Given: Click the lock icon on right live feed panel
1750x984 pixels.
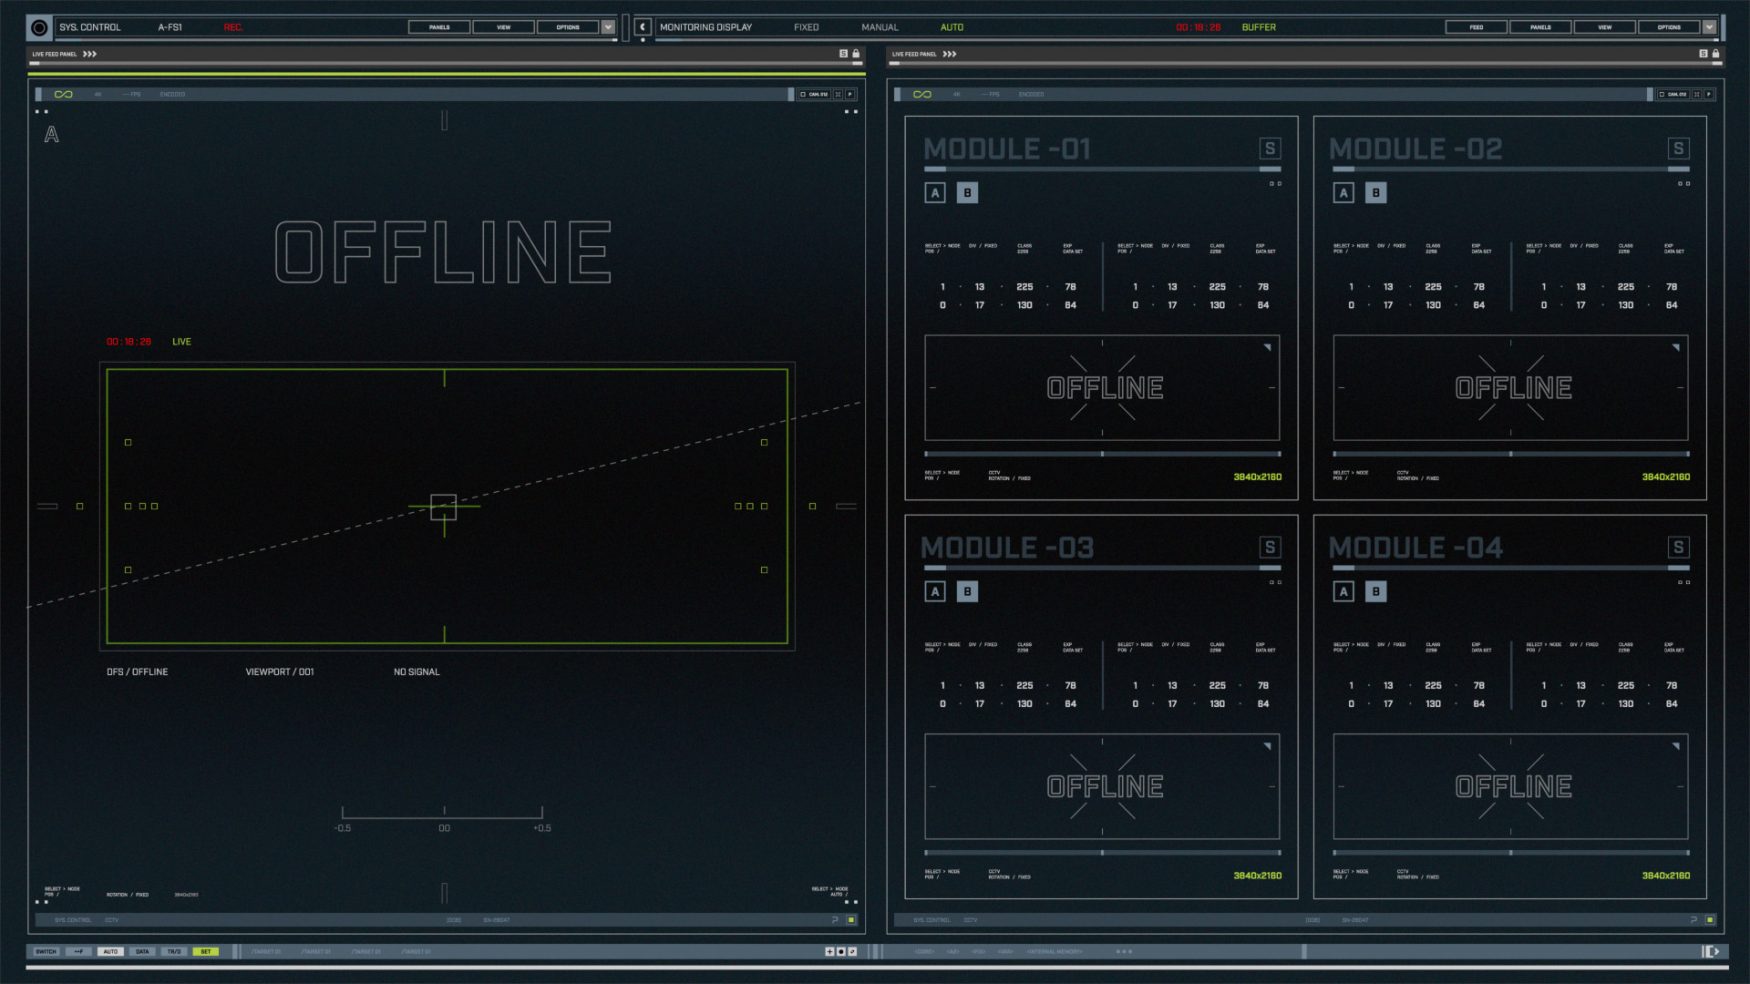Looking at the screenshot, I should 1715,54.
